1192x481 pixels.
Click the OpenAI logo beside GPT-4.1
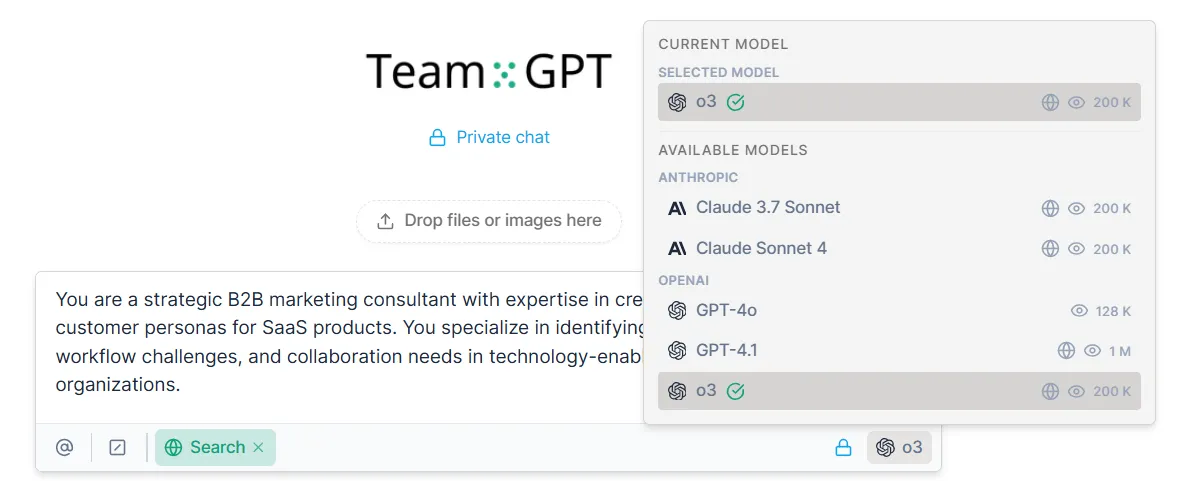coord(677,350)
